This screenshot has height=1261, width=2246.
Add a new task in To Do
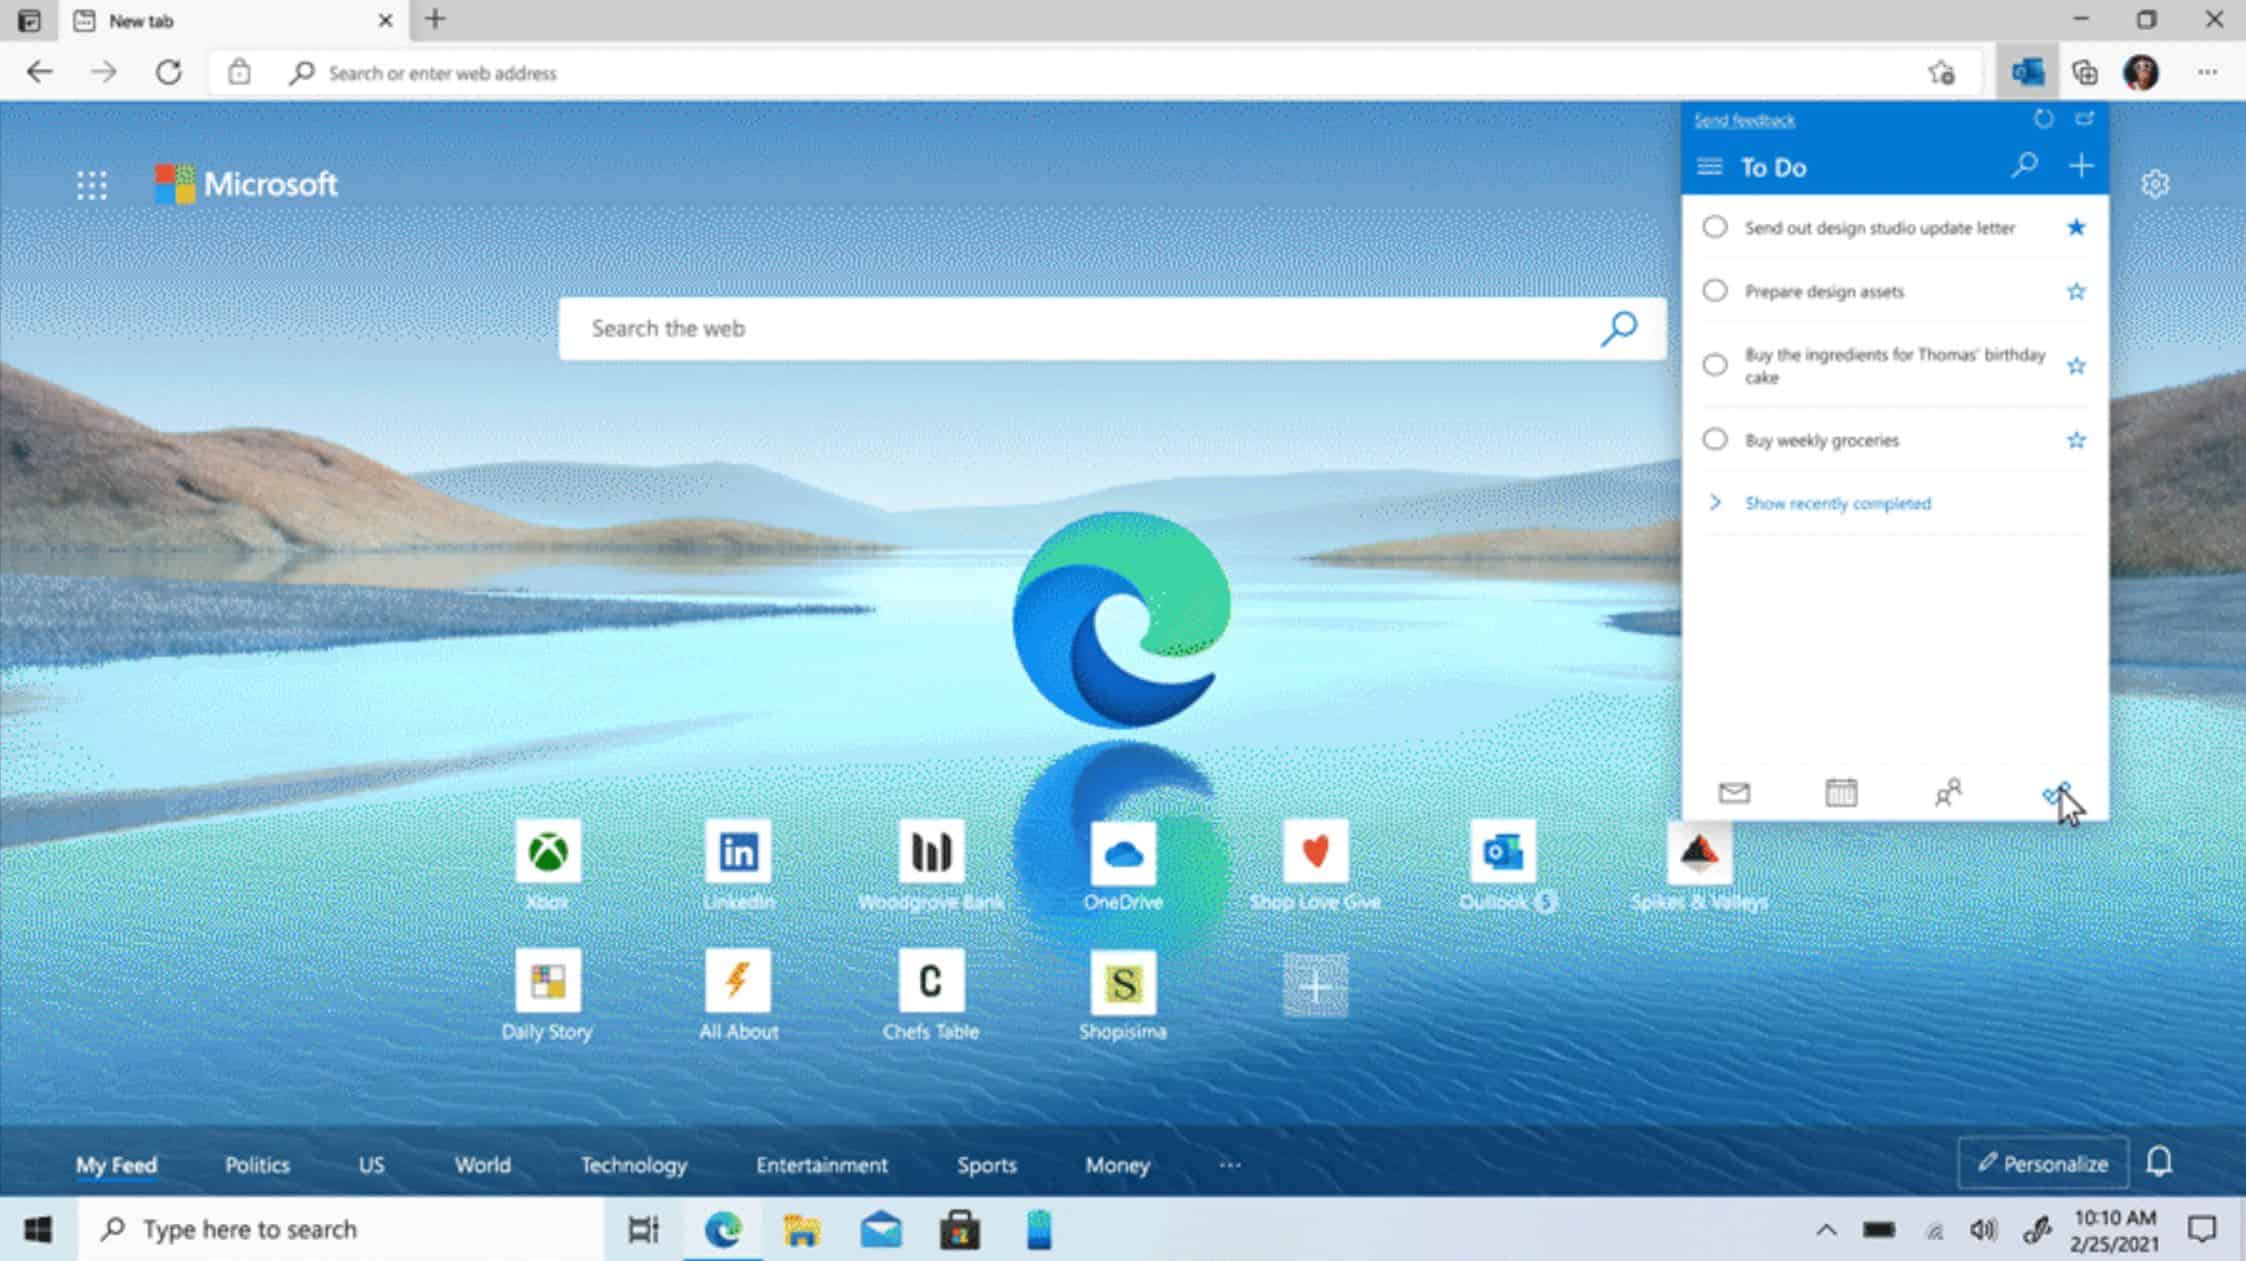[x=2079, y=167]
